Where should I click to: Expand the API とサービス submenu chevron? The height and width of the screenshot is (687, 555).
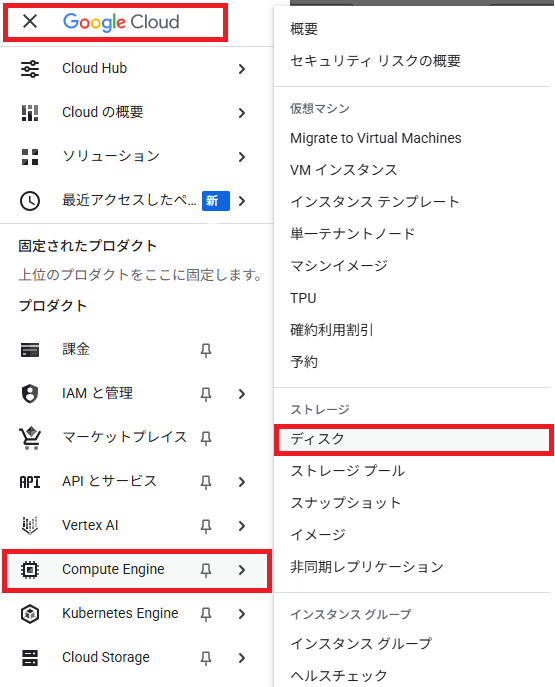(x=242, y=482)
